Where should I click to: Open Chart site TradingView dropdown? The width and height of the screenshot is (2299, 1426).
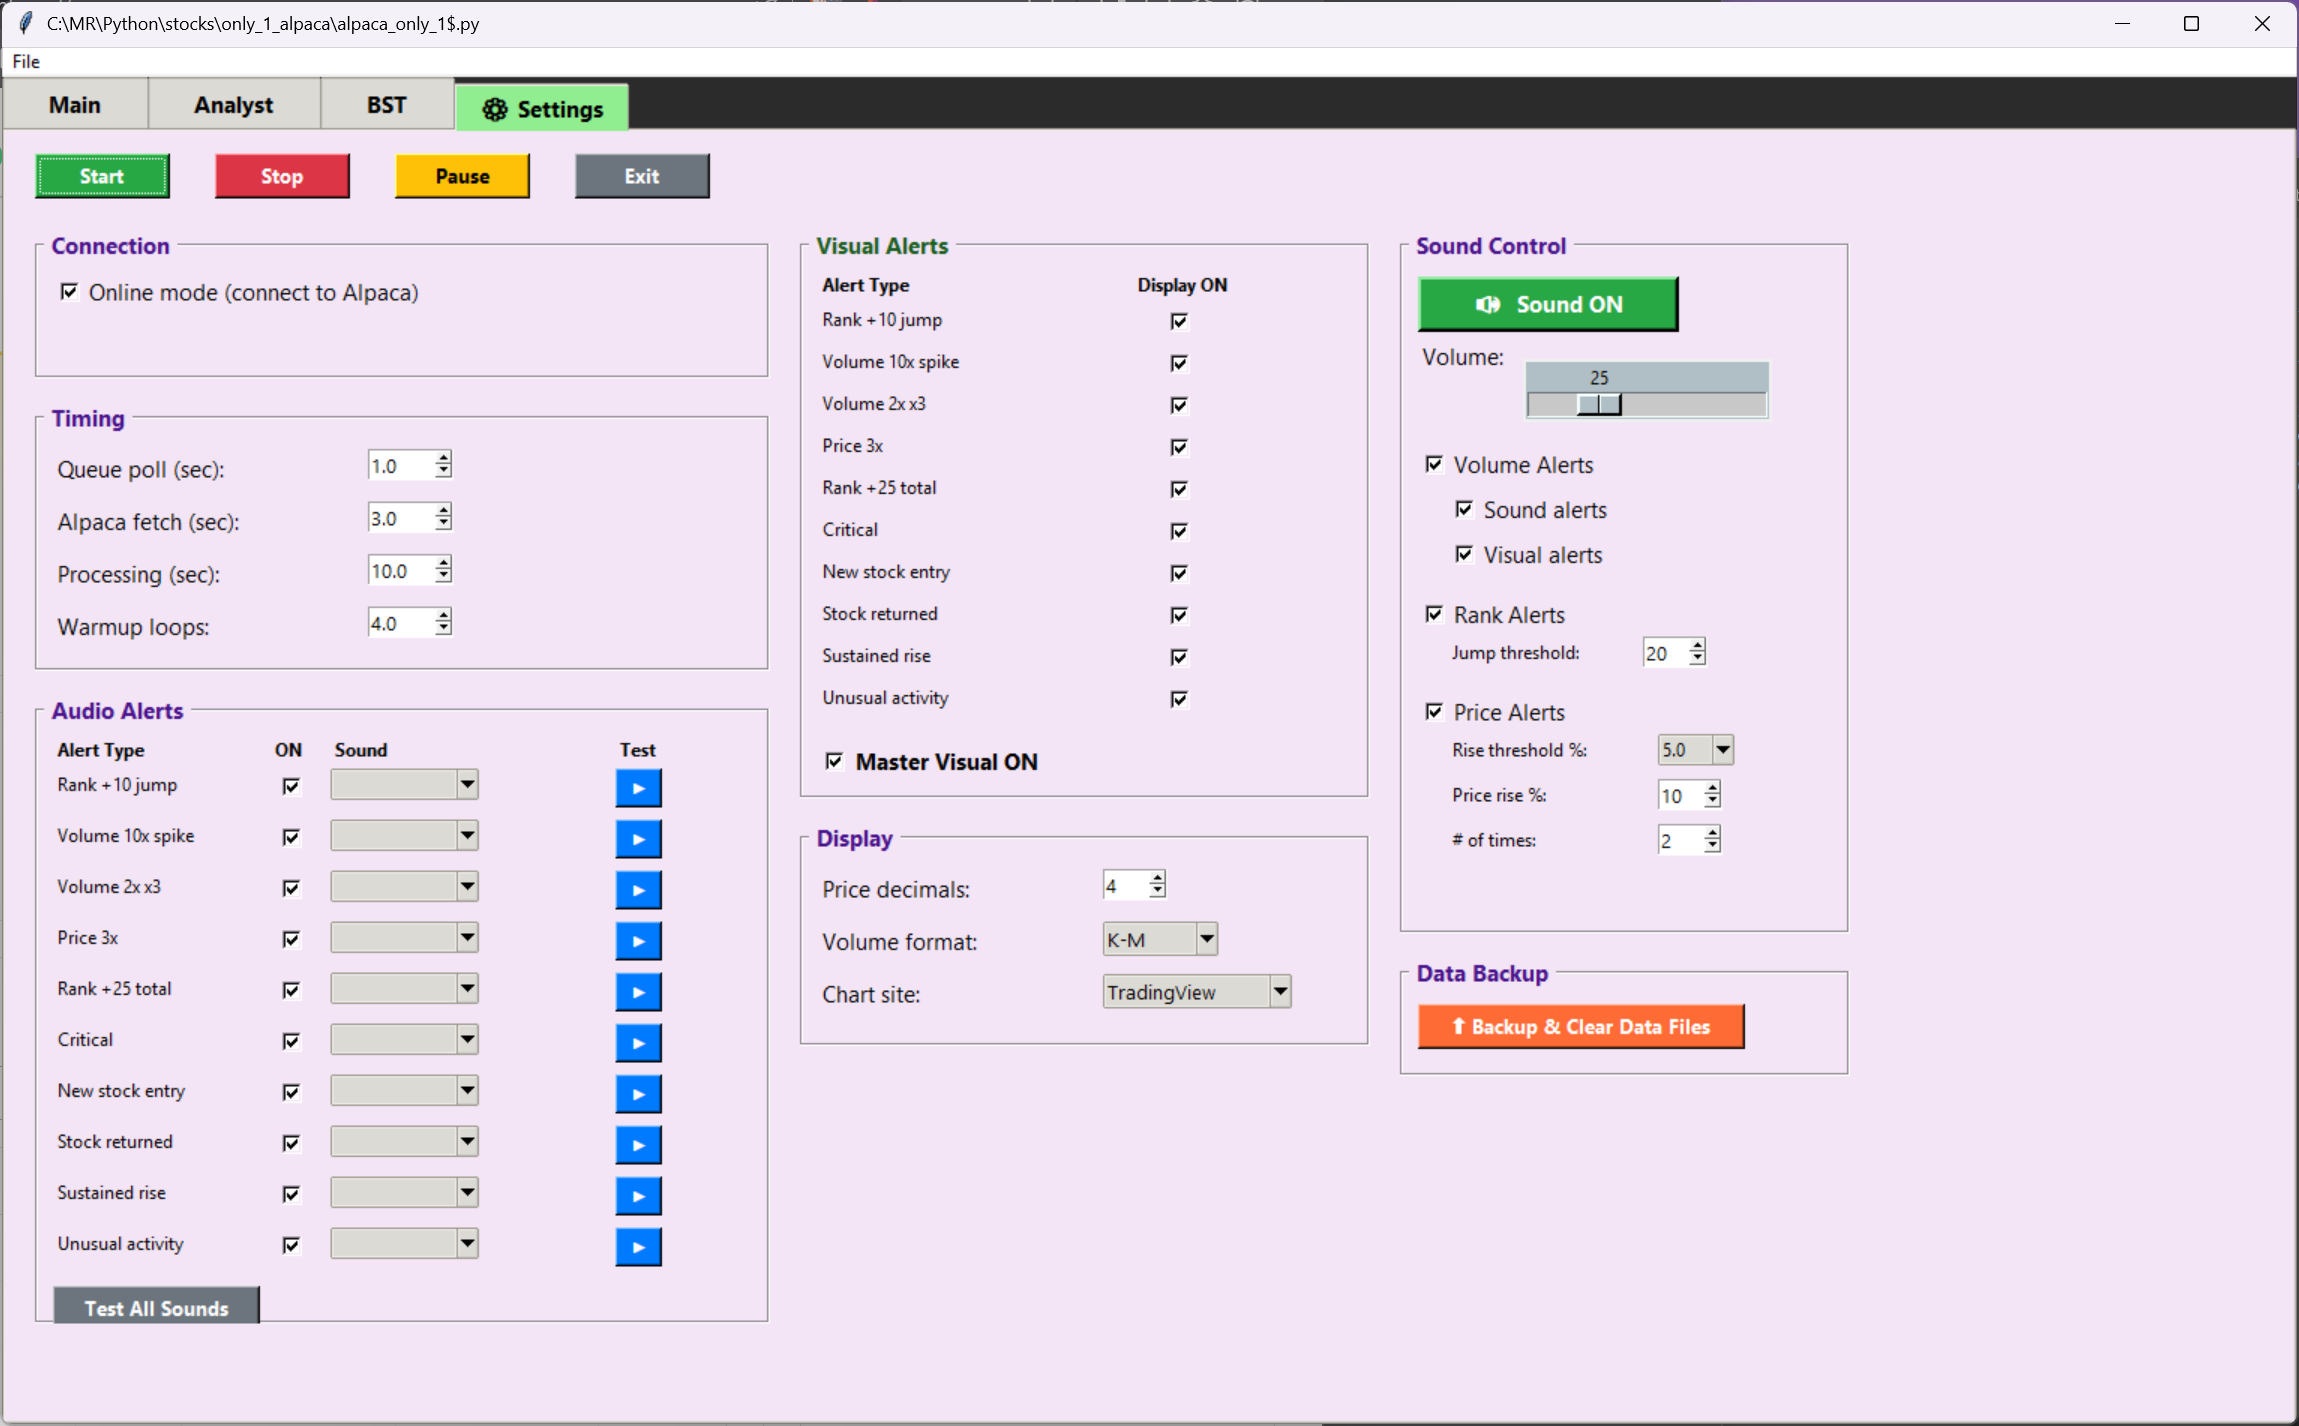coord(1280,991)
